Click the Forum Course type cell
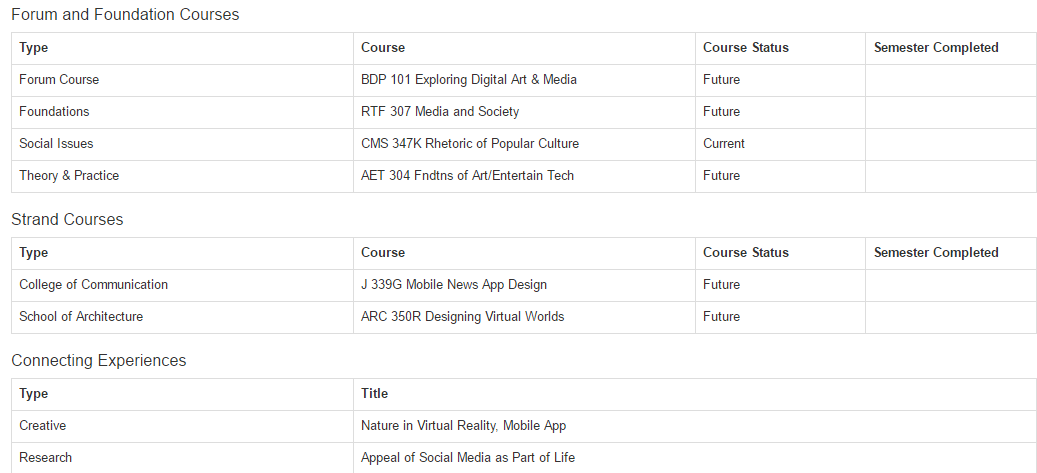This screenshot has height=473, width=1037. pyautogui.click(x=59, y=80)
